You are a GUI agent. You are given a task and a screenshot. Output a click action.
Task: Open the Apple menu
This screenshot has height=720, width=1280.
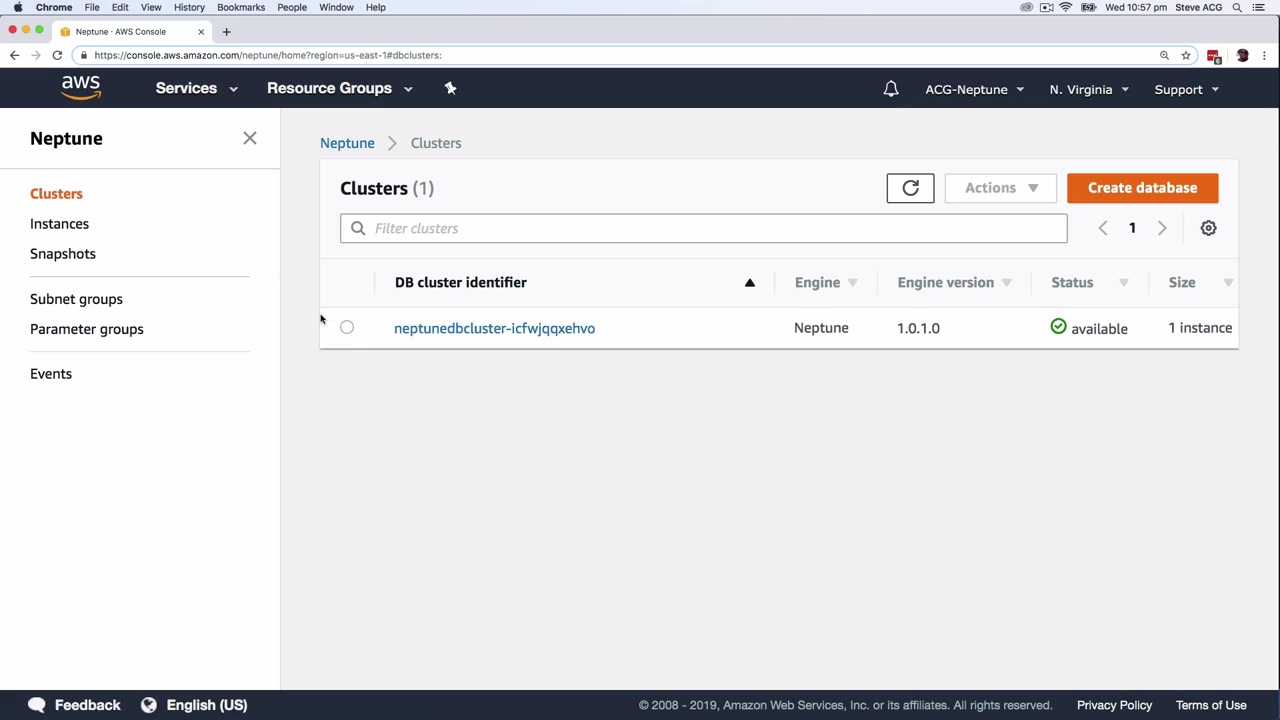pyautogui.click(x=18, y=7)
